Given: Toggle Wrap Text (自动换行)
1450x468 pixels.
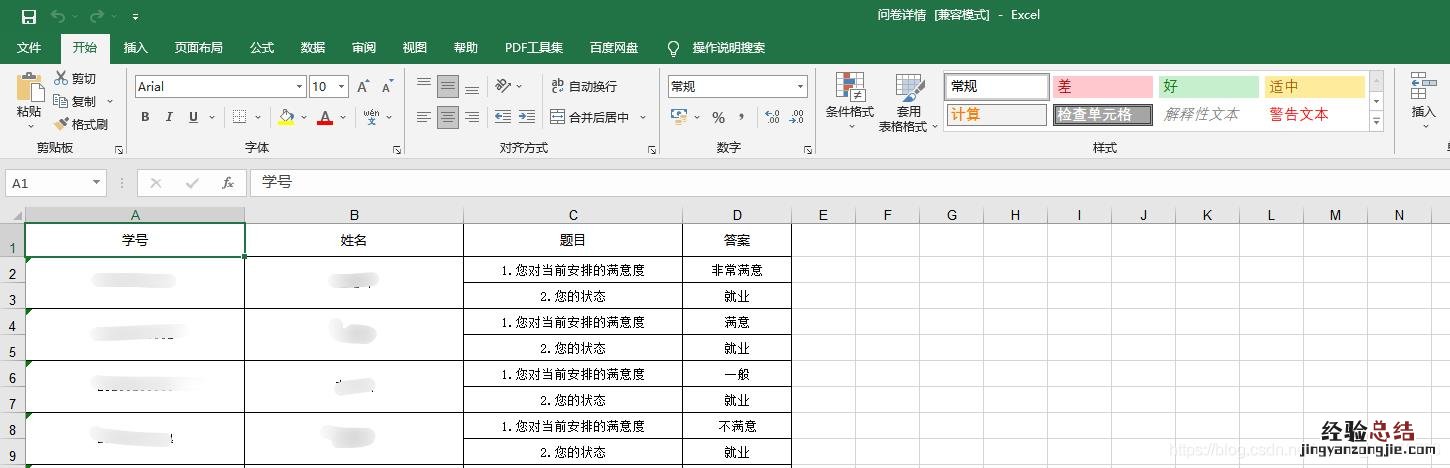Looking at the screenshot, I should pyautogui.click(x=584, y=87).
